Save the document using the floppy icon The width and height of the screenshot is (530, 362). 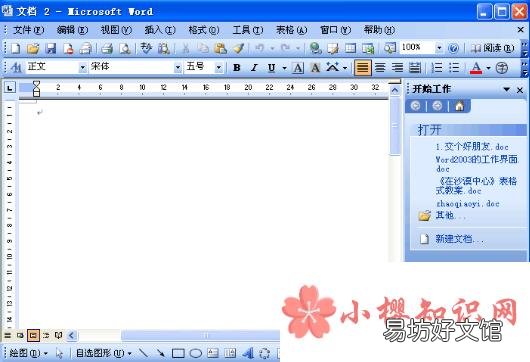pos(51,48)
